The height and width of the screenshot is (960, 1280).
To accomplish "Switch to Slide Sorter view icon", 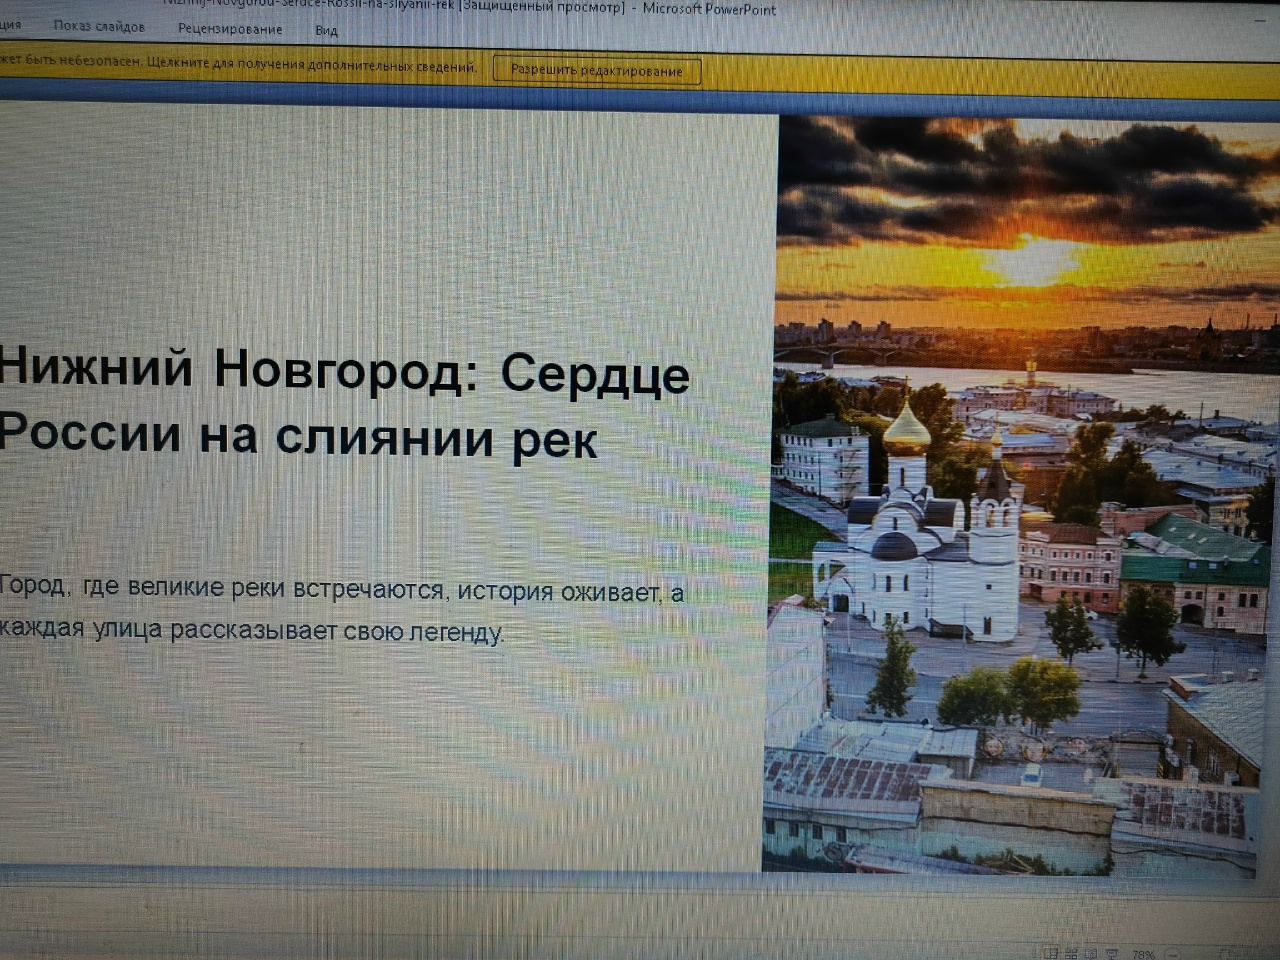I will (x=1071, y=953).
